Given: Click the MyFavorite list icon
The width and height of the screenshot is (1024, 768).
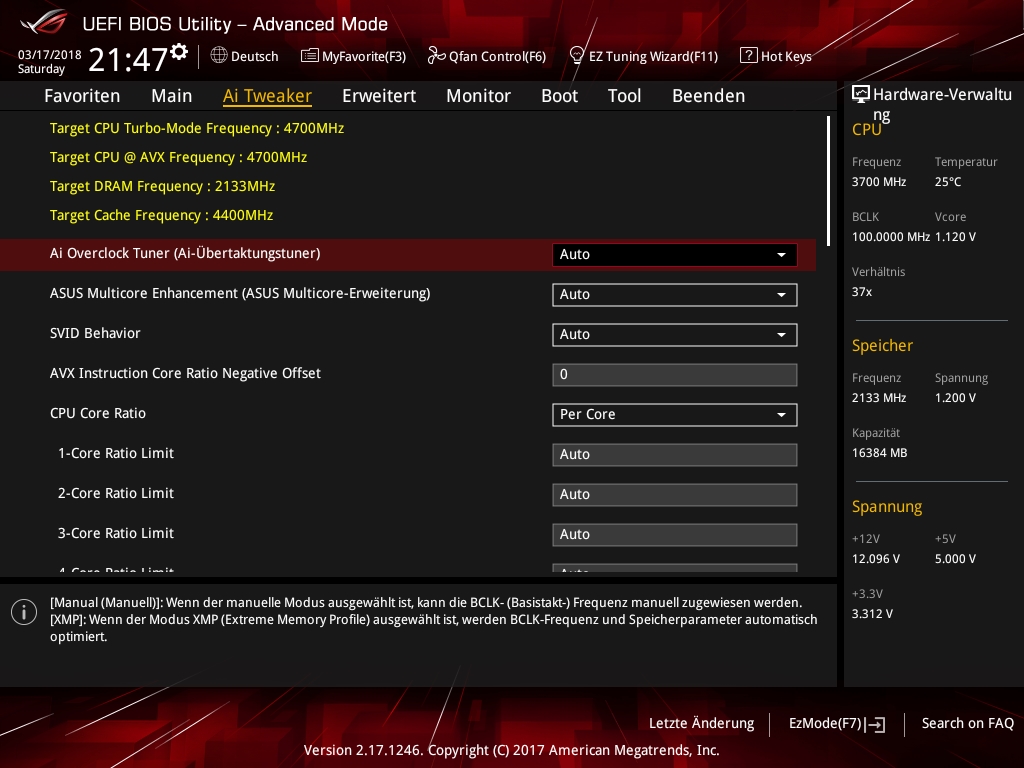Looking at the screenshot, I should [310, 56].
